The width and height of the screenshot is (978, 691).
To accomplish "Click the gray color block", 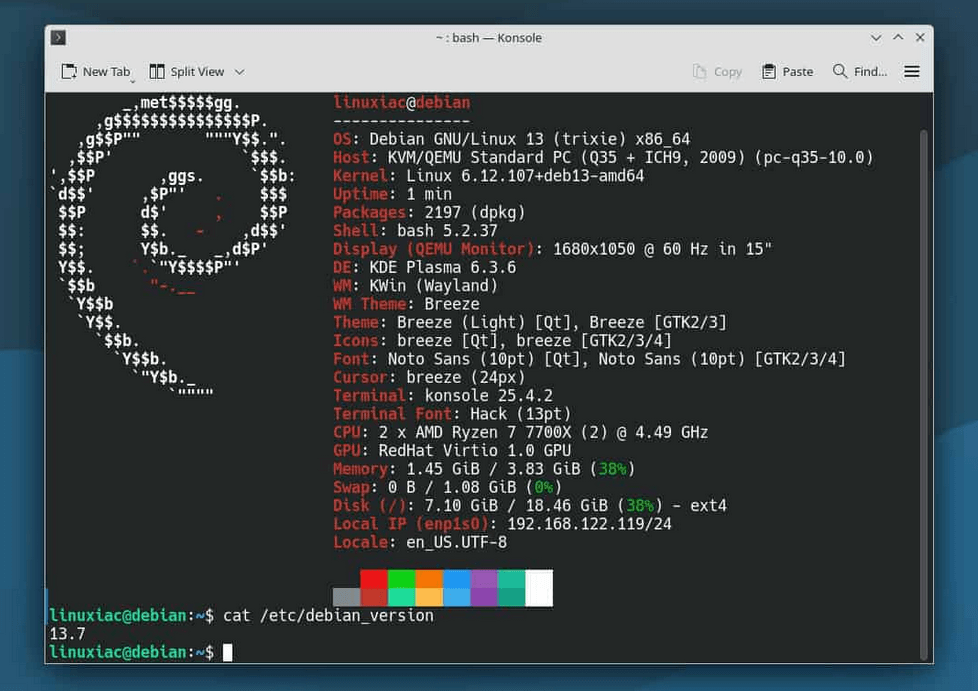I will coord(347,597).
